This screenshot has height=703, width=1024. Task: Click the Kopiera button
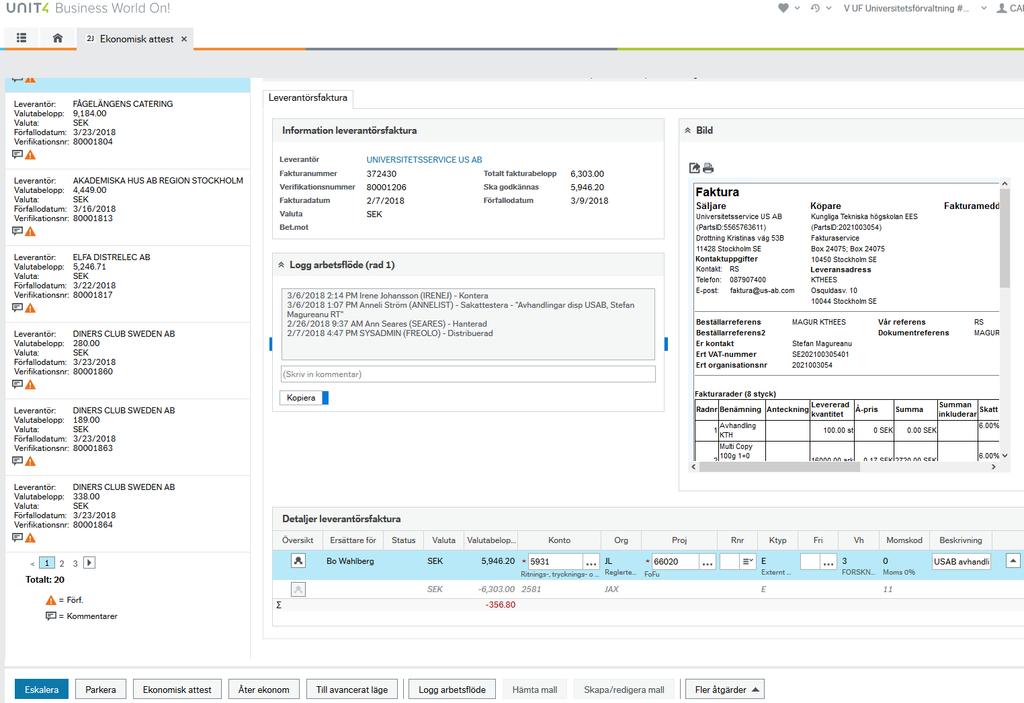coord(301,397)
